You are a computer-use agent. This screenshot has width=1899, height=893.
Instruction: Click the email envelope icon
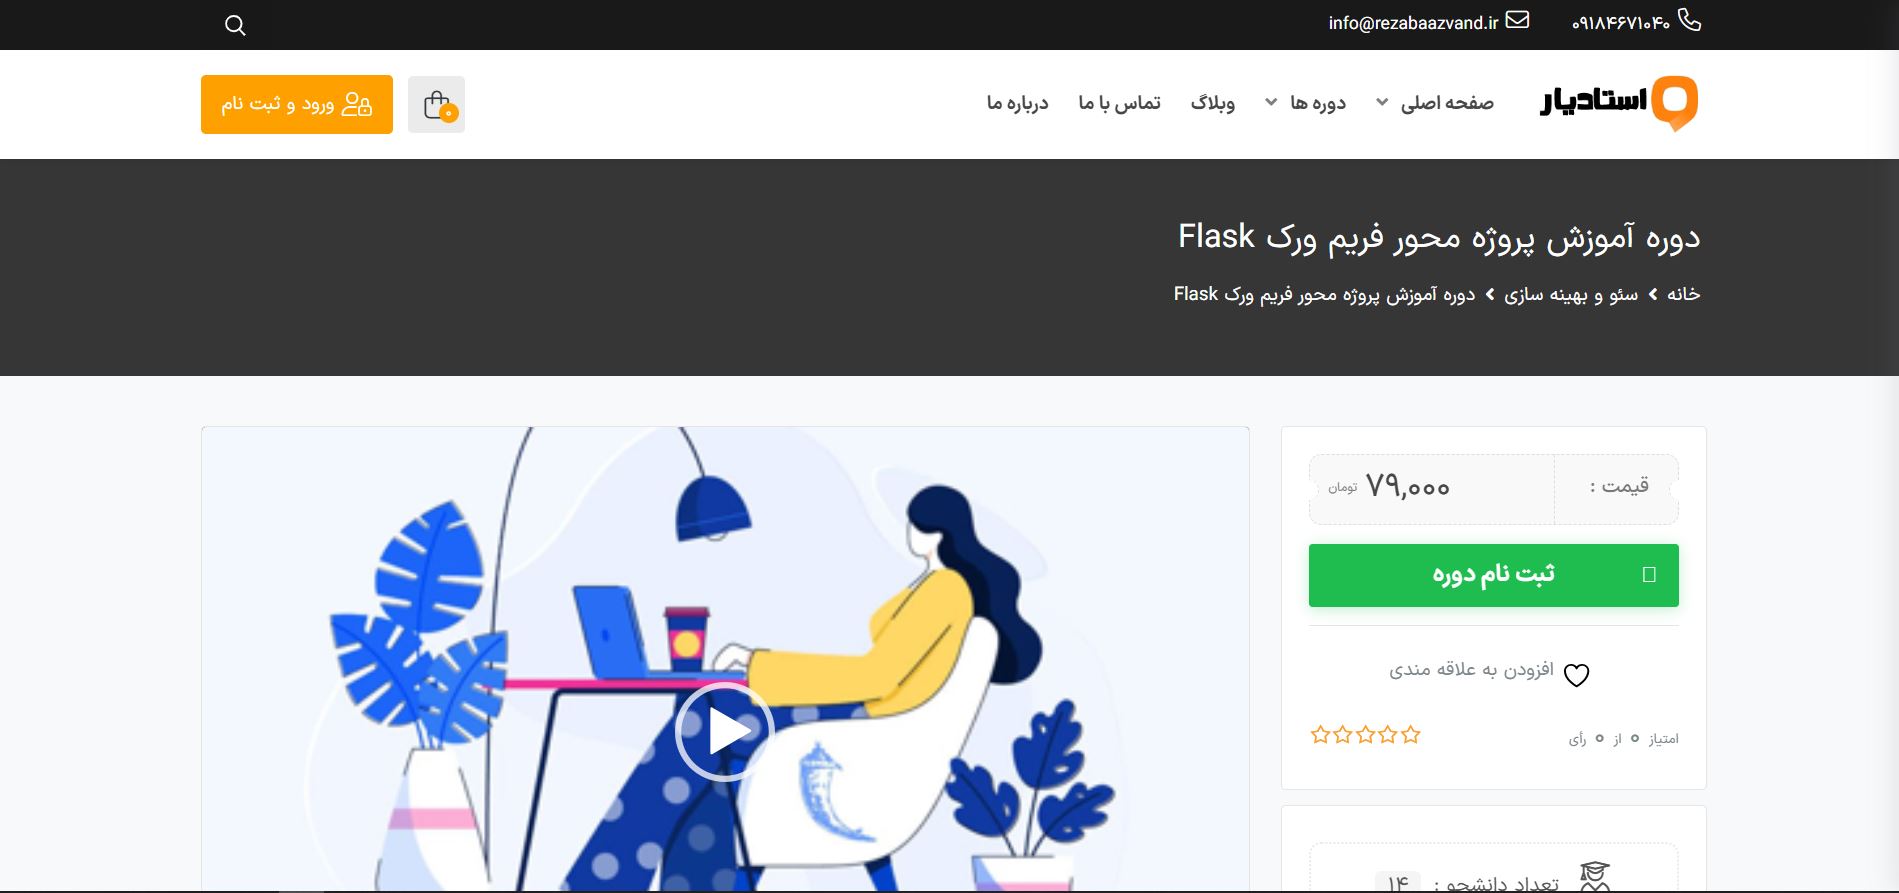[x=1517, y=20]
